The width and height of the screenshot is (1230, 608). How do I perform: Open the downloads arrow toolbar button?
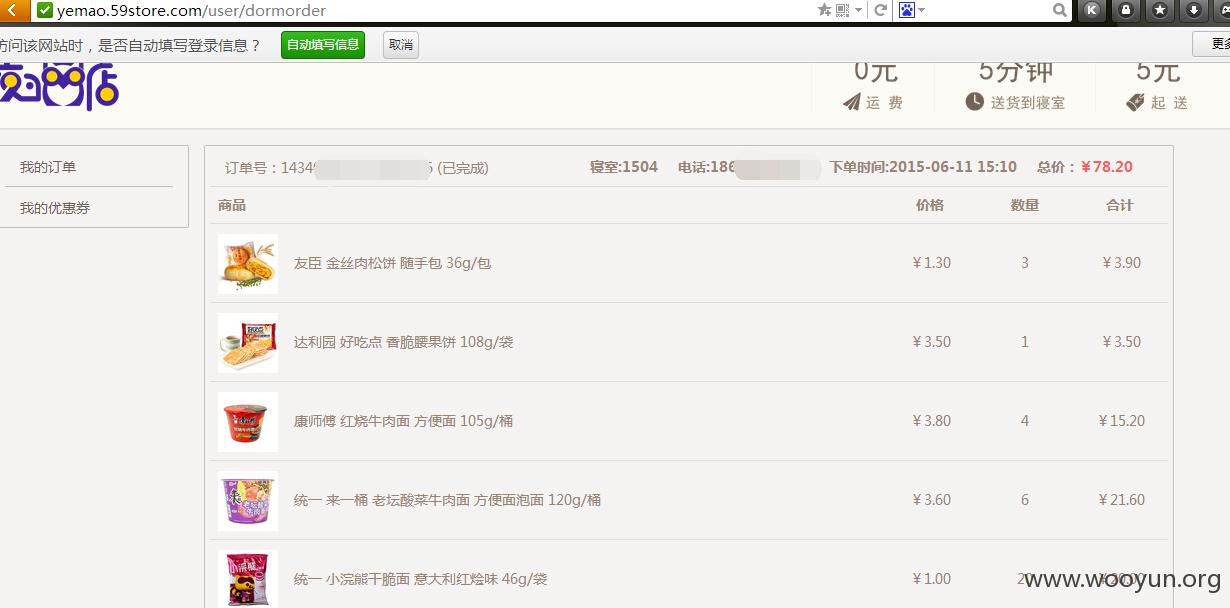click(x=1194, y=10)
